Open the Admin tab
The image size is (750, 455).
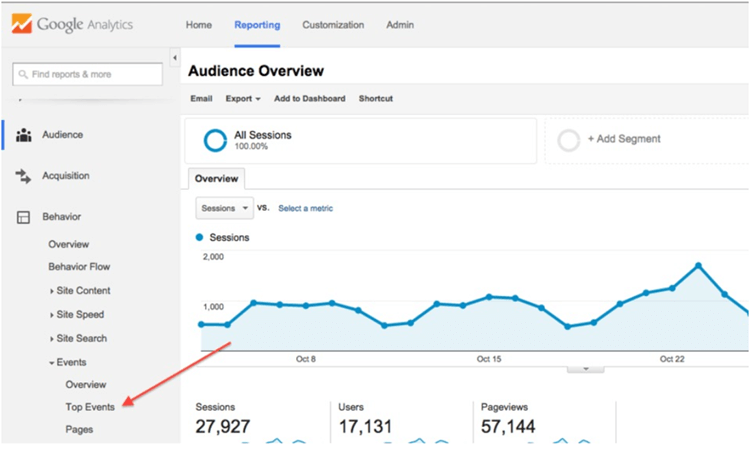(400, 25)
